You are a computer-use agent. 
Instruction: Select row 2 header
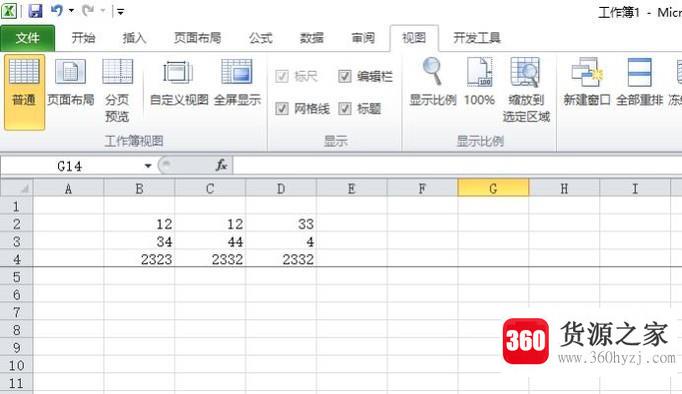pyautogui.click(x=17, y=224)
